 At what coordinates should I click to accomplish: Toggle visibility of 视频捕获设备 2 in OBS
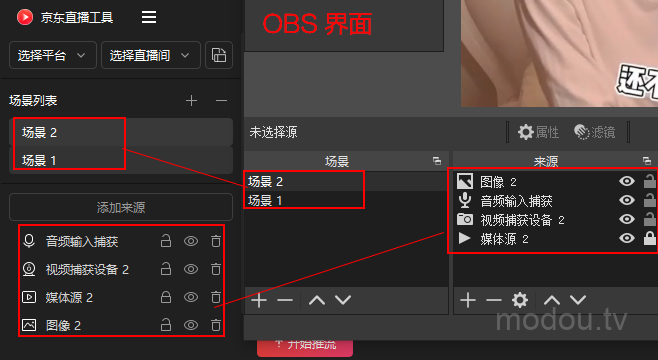[627, 219]
